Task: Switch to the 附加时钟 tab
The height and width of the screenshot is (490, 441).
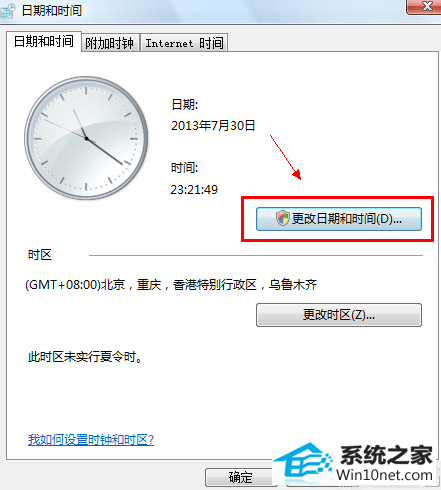Action: pyautogui.click(x=110, y=43)
